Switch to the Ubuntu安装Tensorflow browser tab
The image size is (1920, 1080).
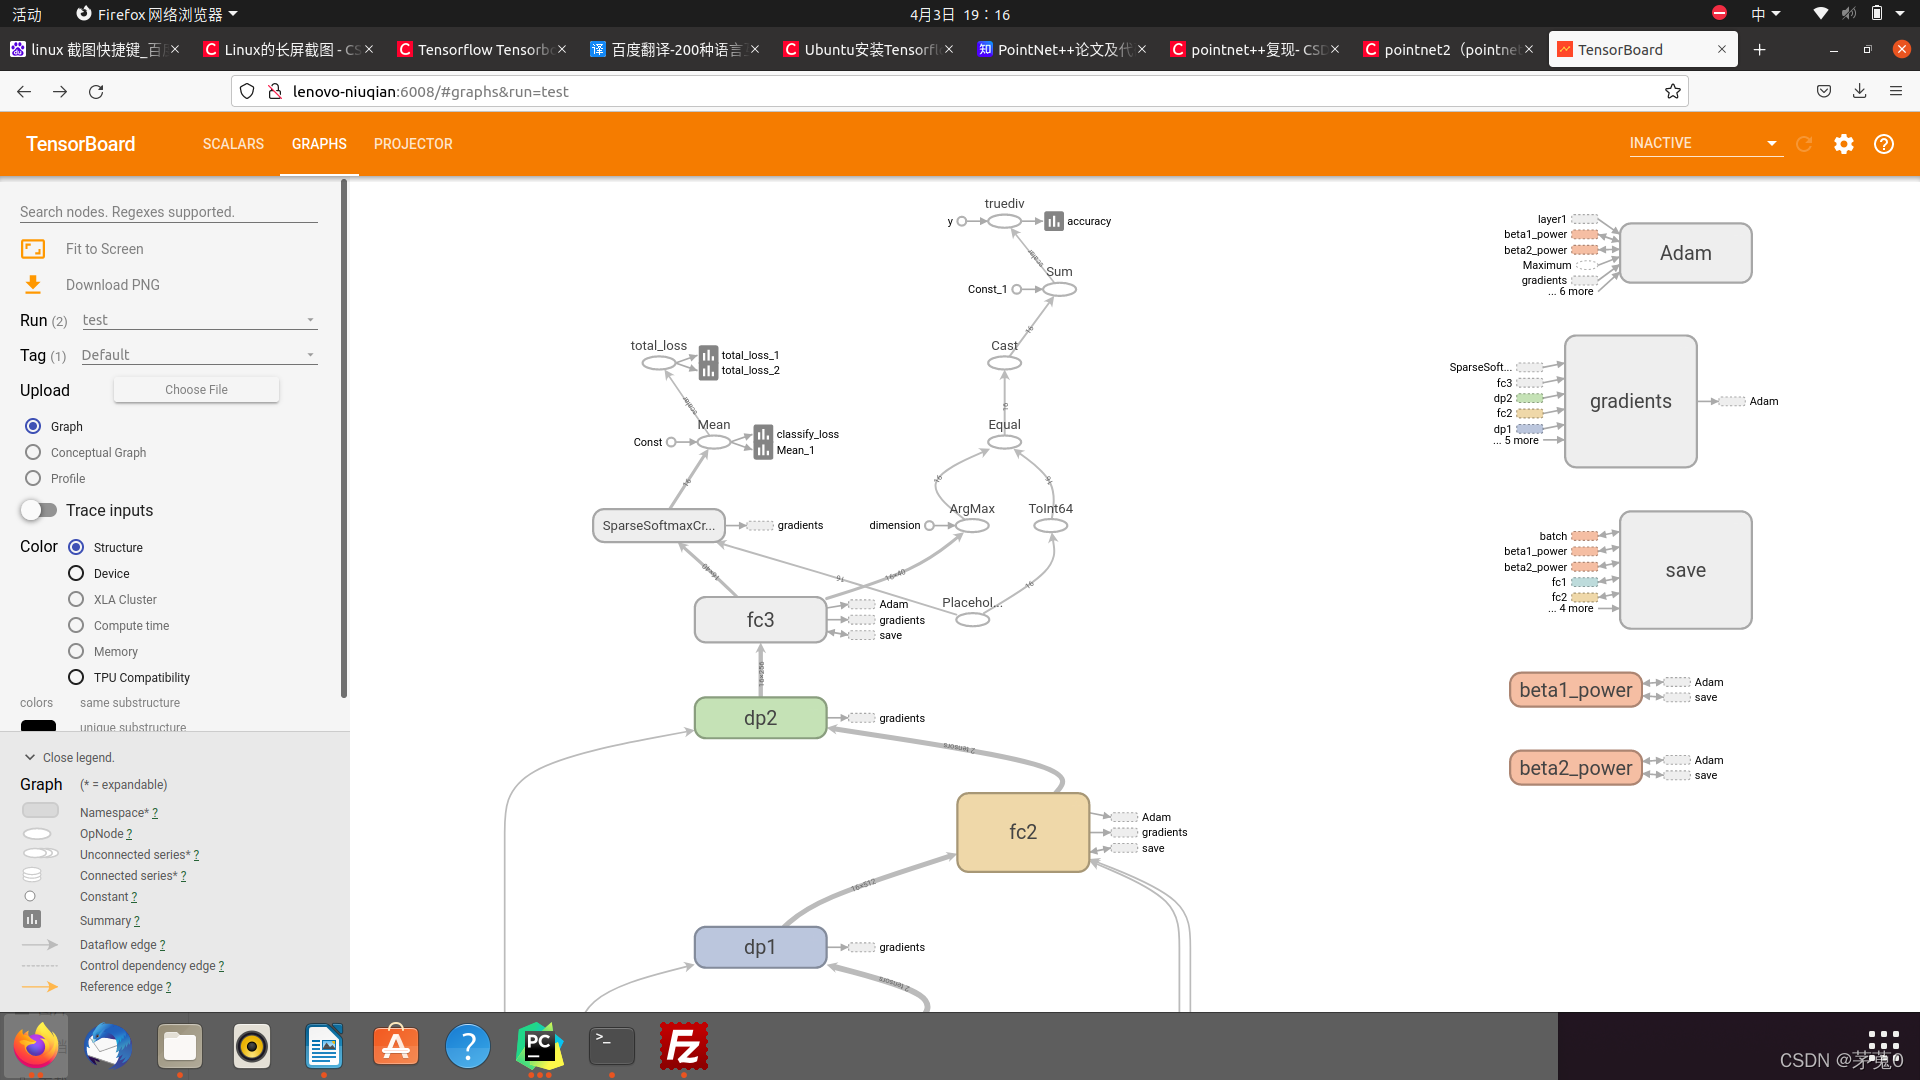click(869, 49)
